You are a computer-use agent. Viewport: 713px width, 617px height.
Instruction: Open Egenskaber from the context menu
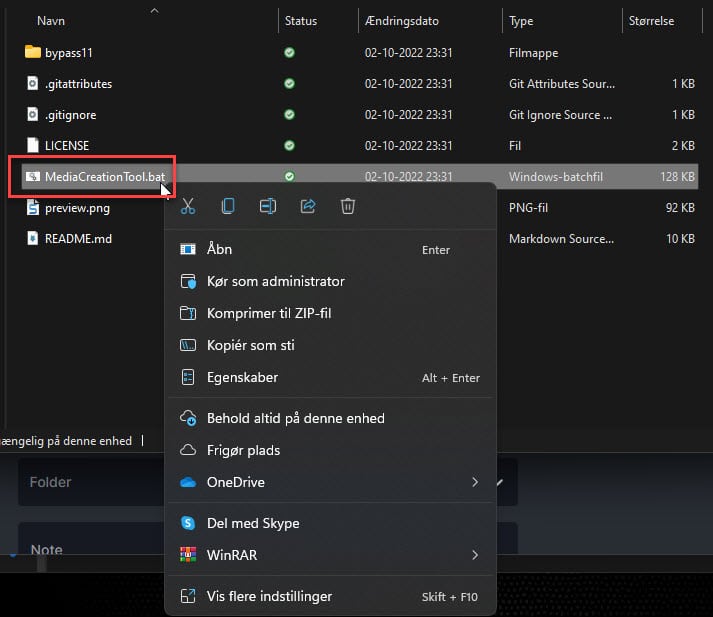tap(330, 377)
